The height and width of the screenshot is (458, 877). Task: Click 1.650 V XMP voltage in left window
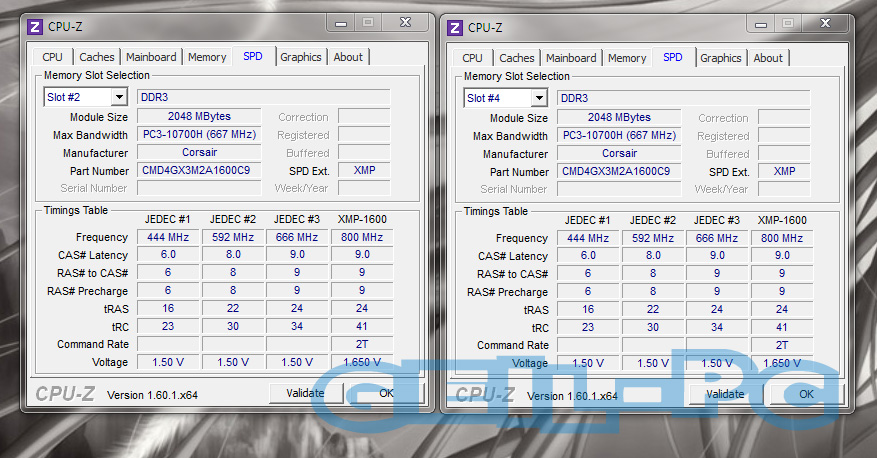click(362, 362)
